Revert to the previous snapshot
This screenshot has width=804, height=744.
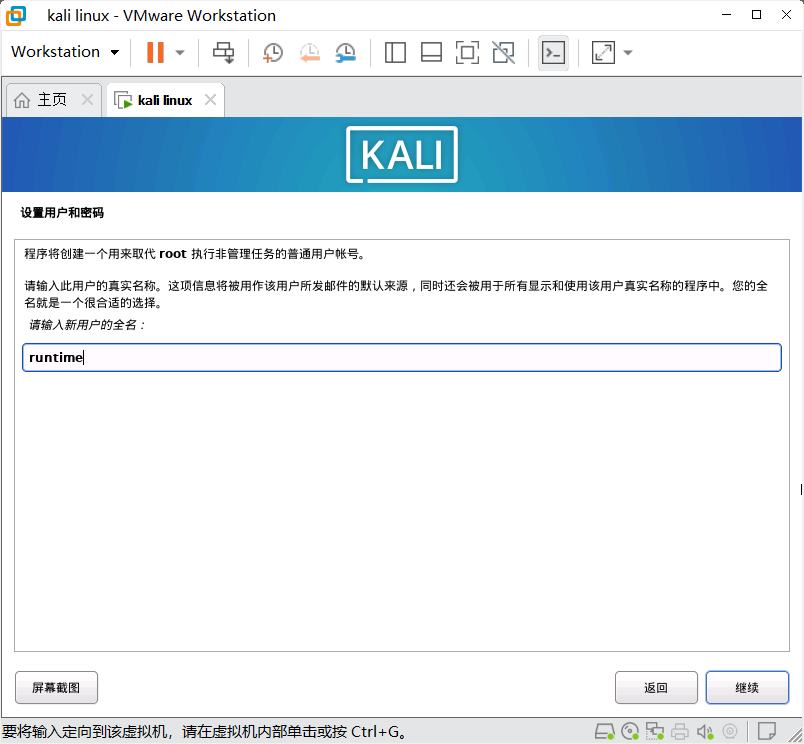pyautogui.click(x=310, y=52)
